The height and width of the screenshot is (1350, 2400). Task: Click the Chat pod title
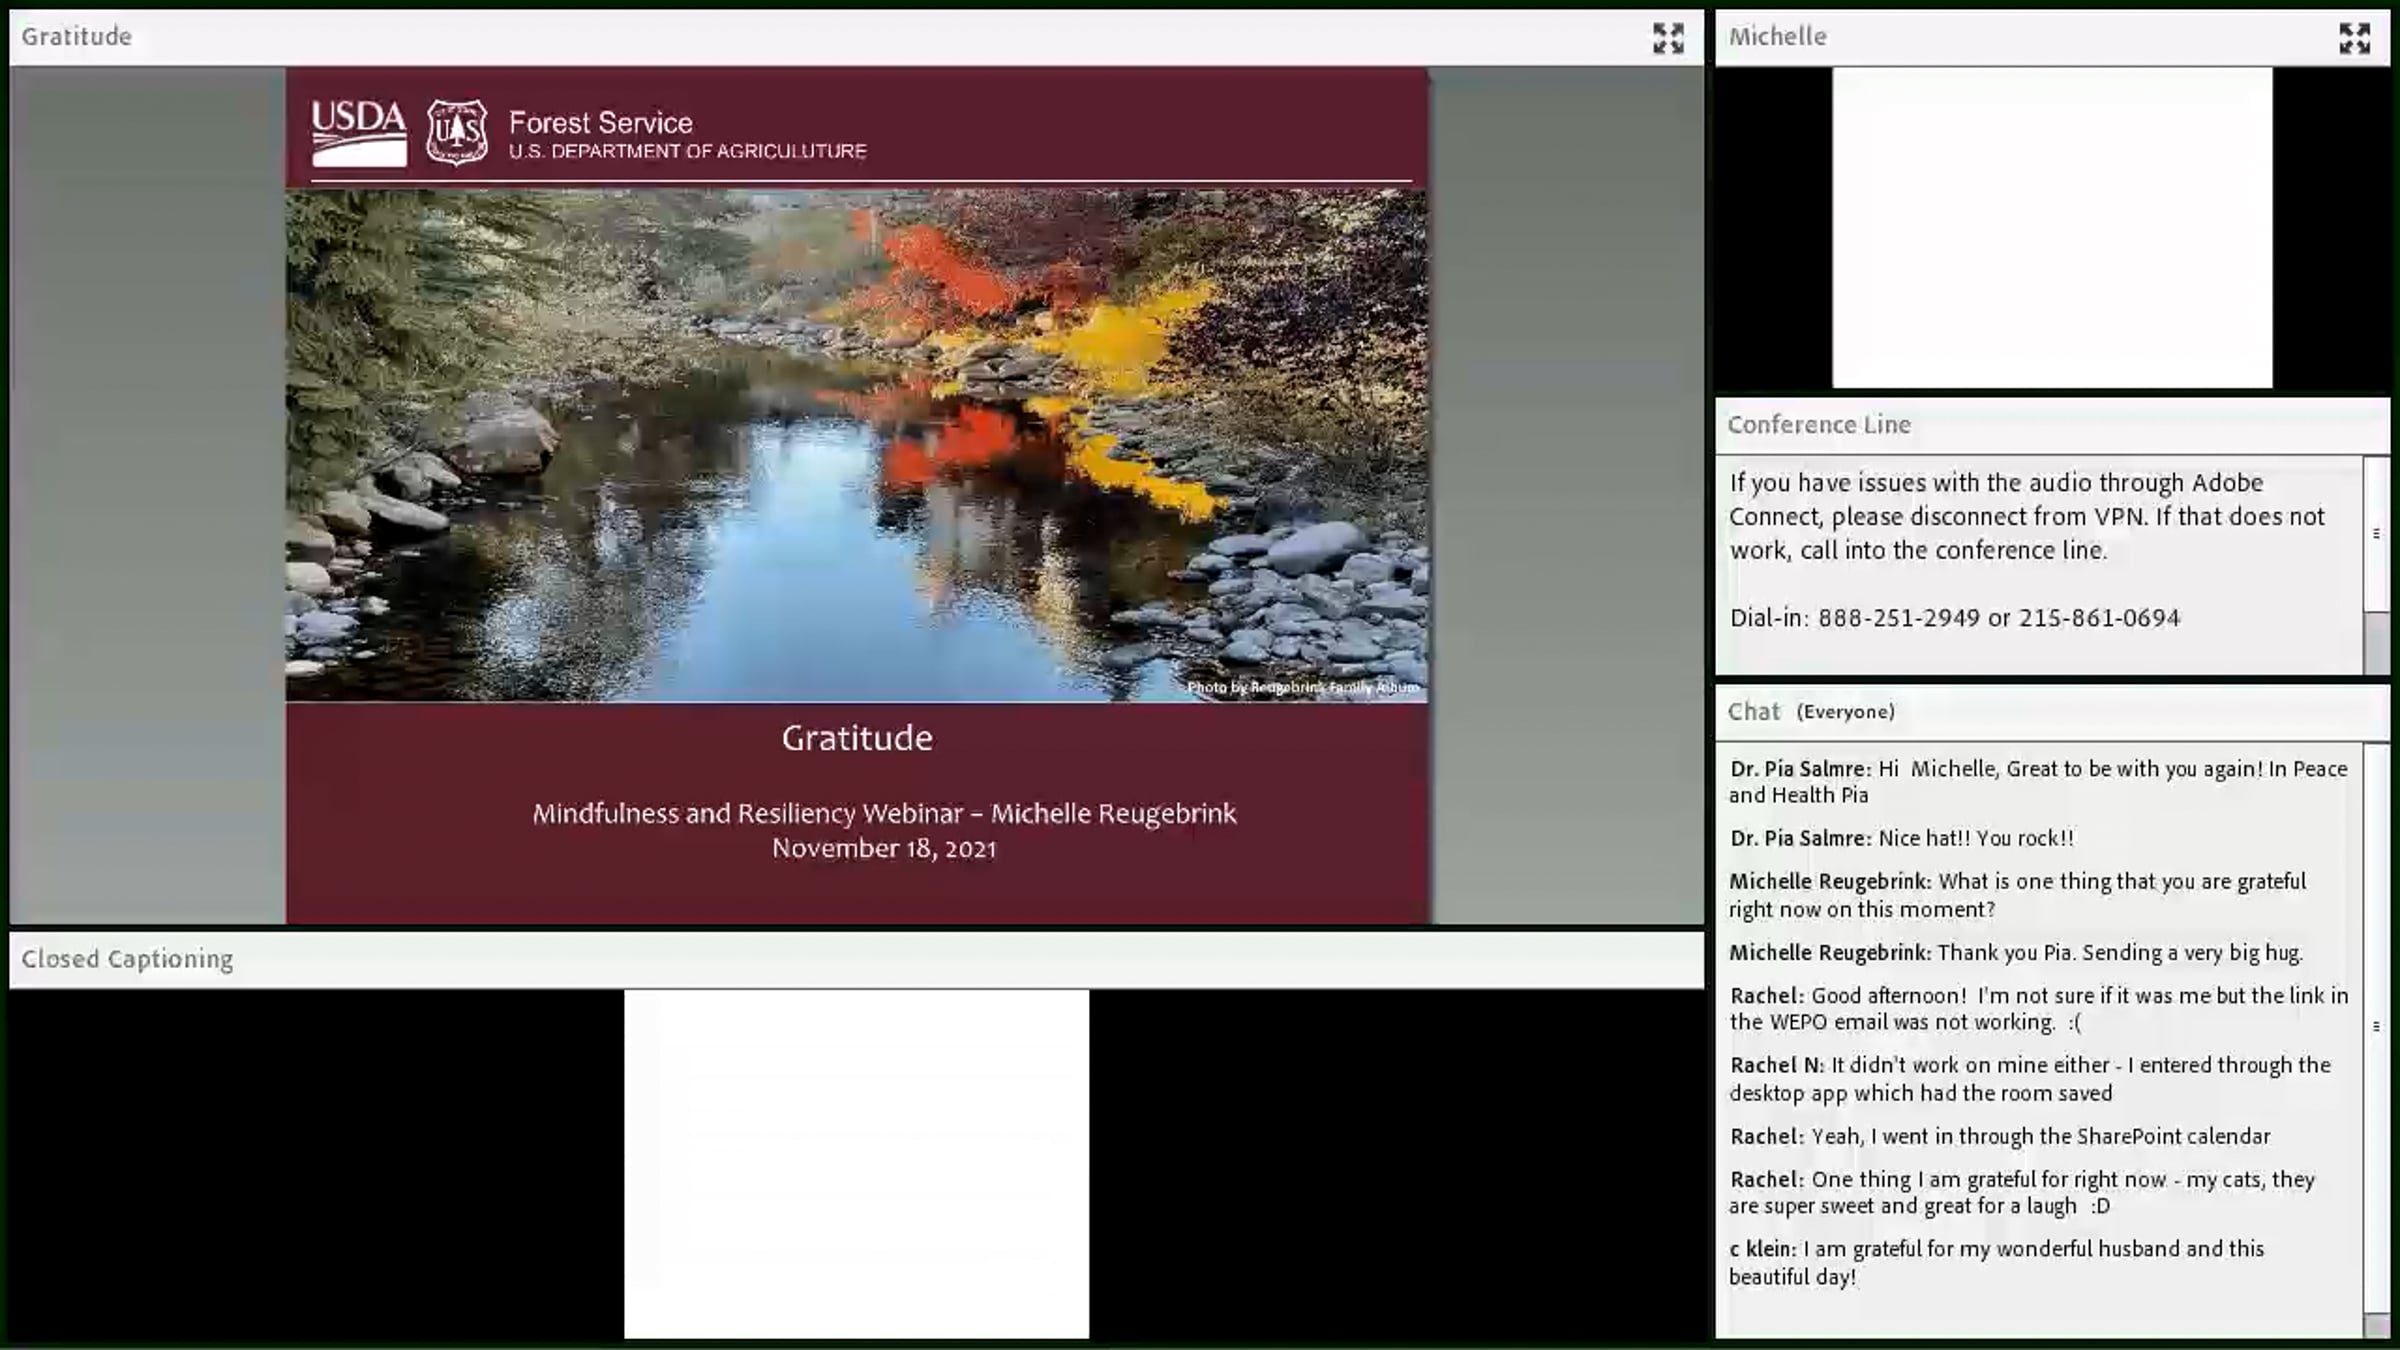pos(1753,712)
